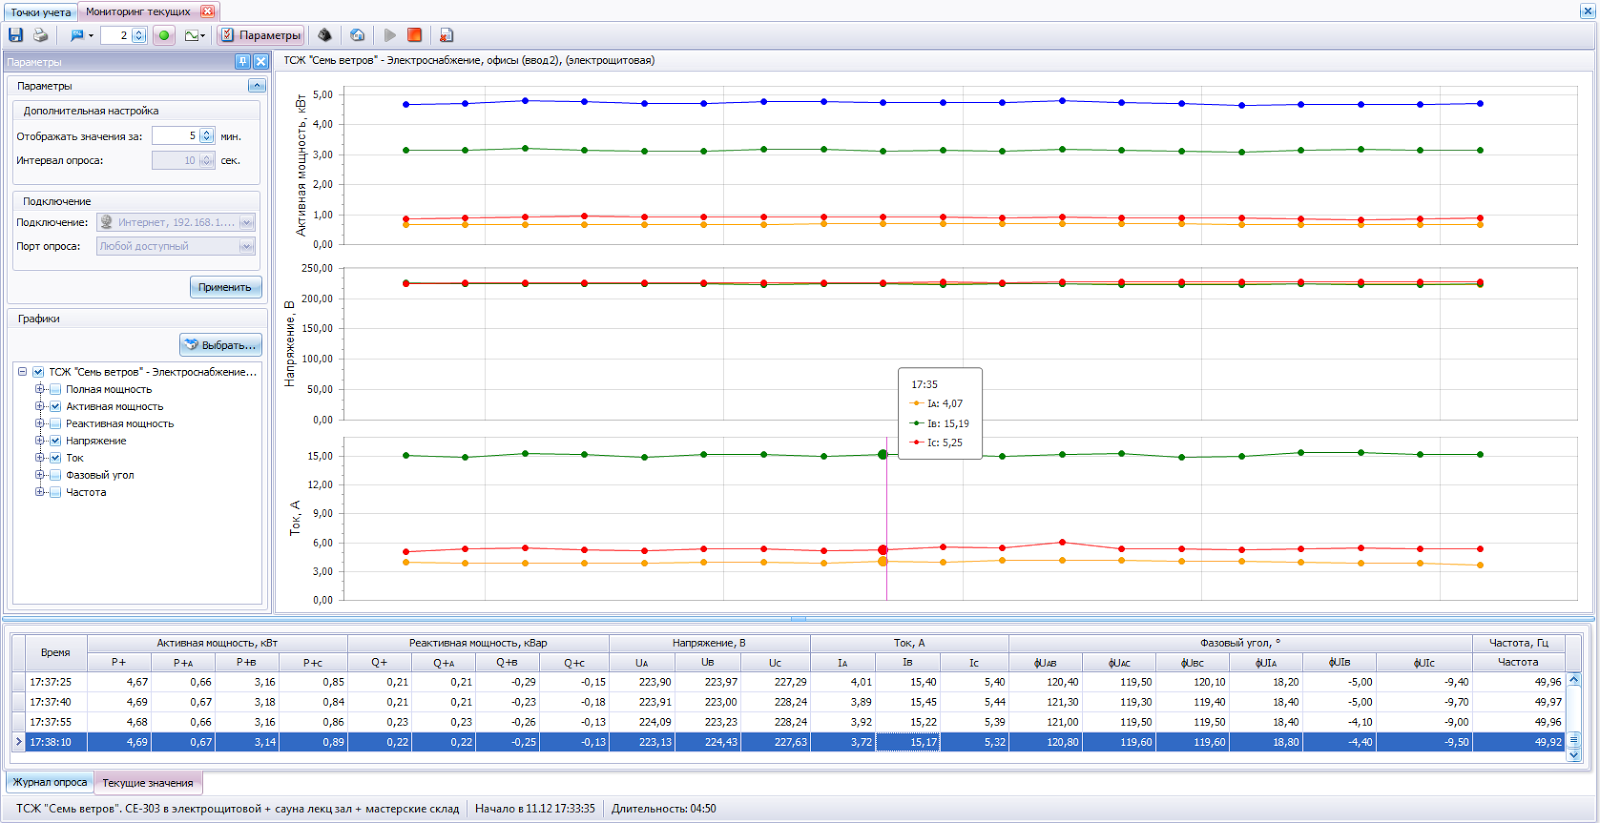Click the checklist icon on Параметры toolbar button
The image size is (1600, 823).
(228, 35)
